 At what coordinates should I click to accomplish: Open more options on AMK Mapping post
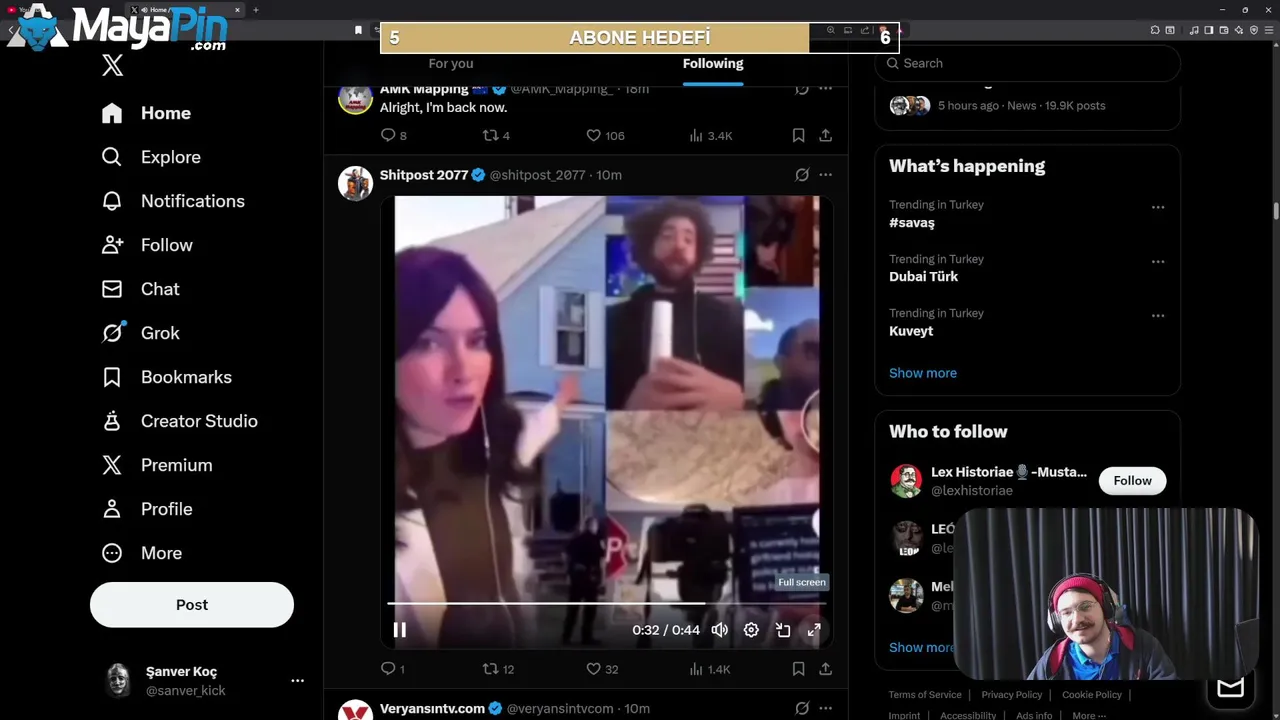[825, 89]
